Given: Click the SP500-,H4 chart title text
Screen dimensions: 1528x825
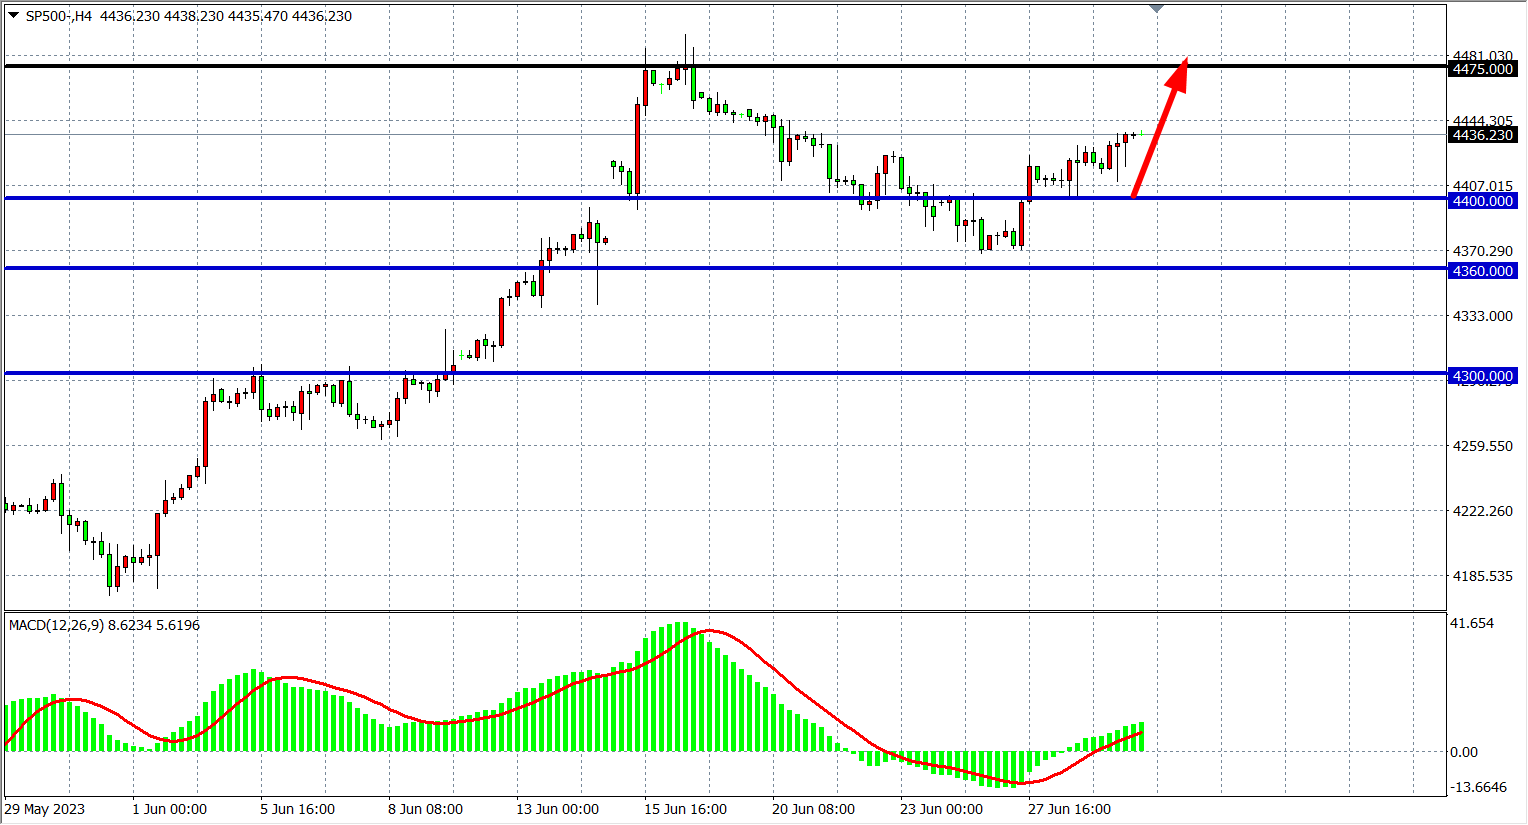Looking at the screenshot, I should 58,16.
